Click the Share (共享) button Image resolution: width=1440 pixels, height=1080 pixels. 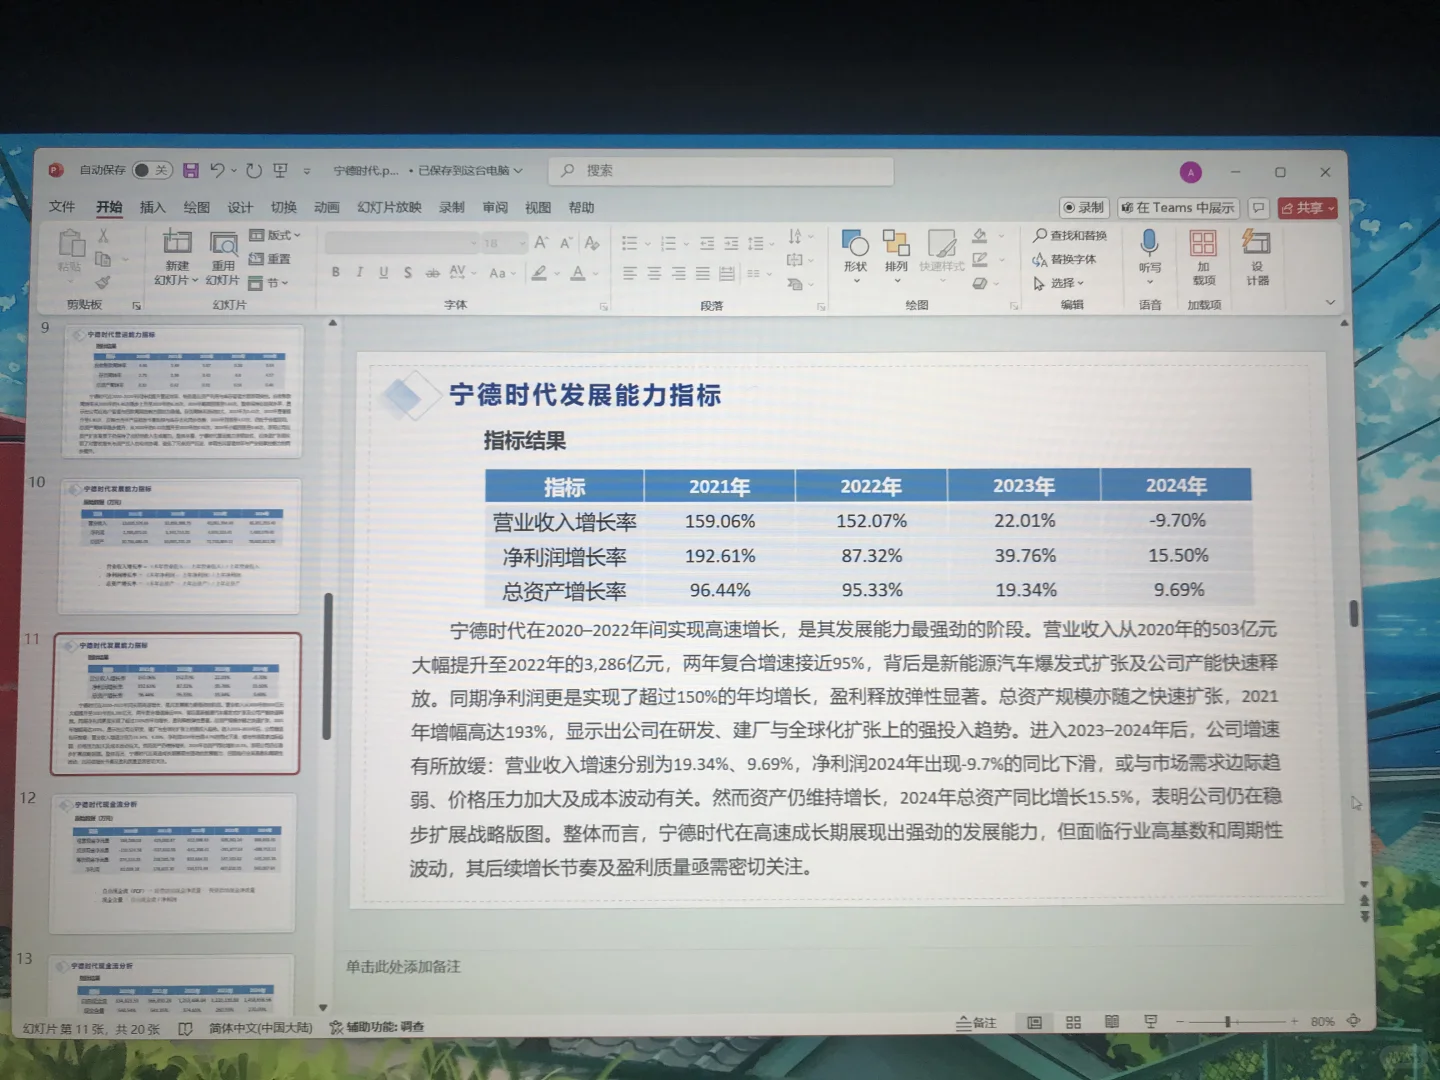[1307, 208]
